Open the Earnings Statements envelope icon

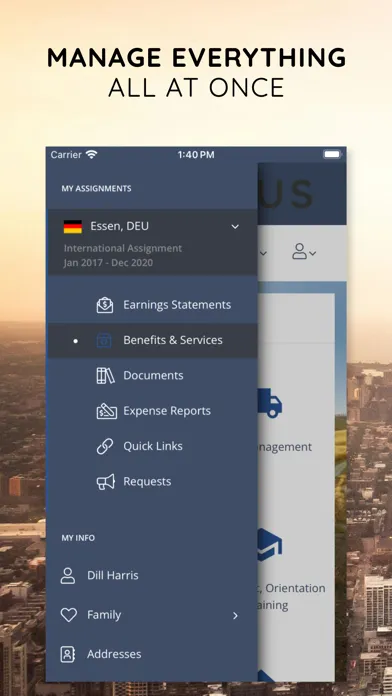pos(105,305)
